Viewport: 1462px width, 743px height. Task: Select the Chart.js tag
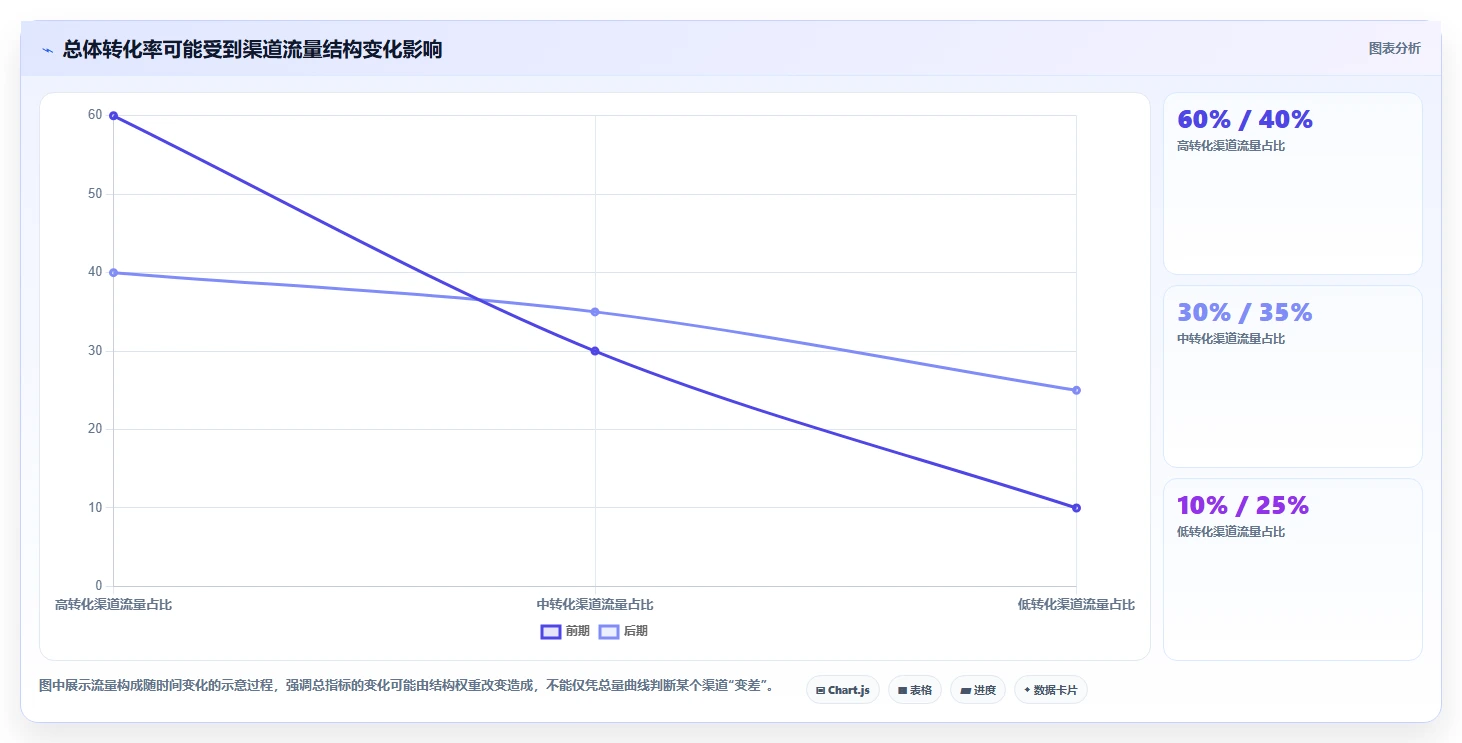tap(843, 690)
